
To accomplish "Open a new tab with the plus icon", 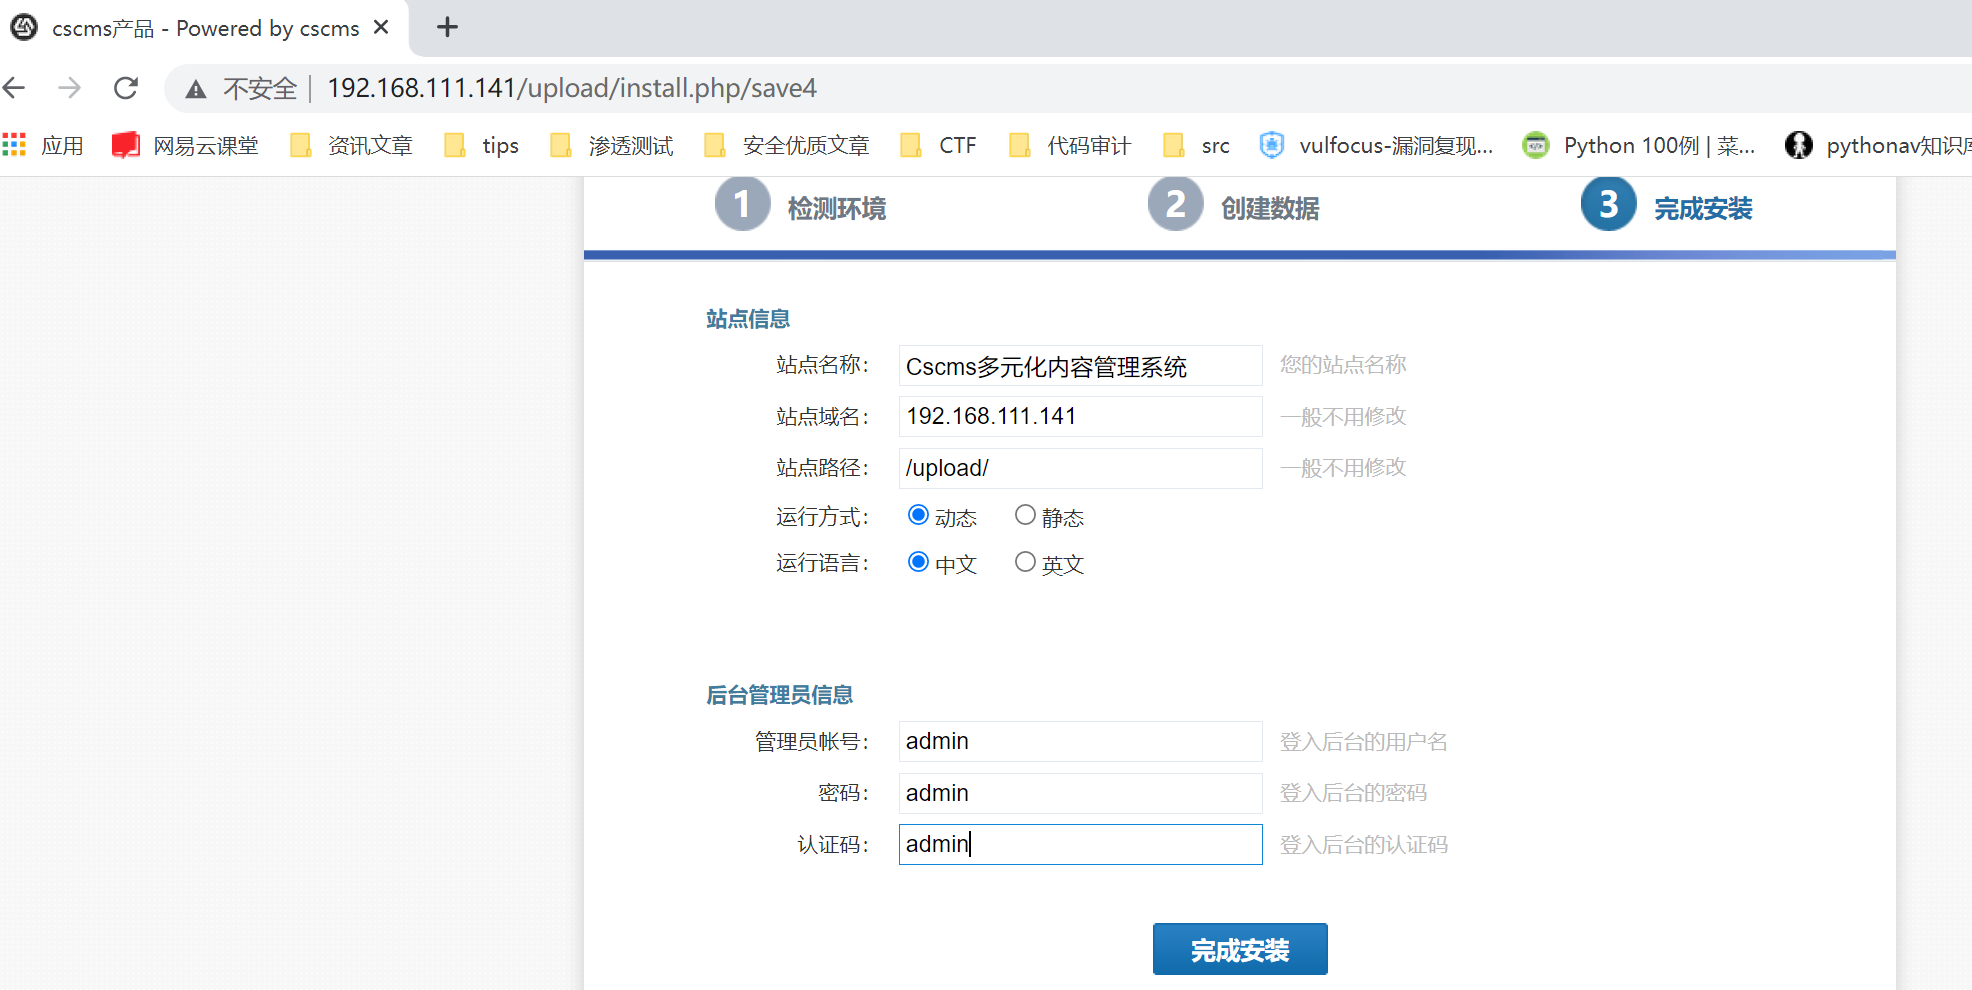I will pyautogui.click(x=448, y=27).
